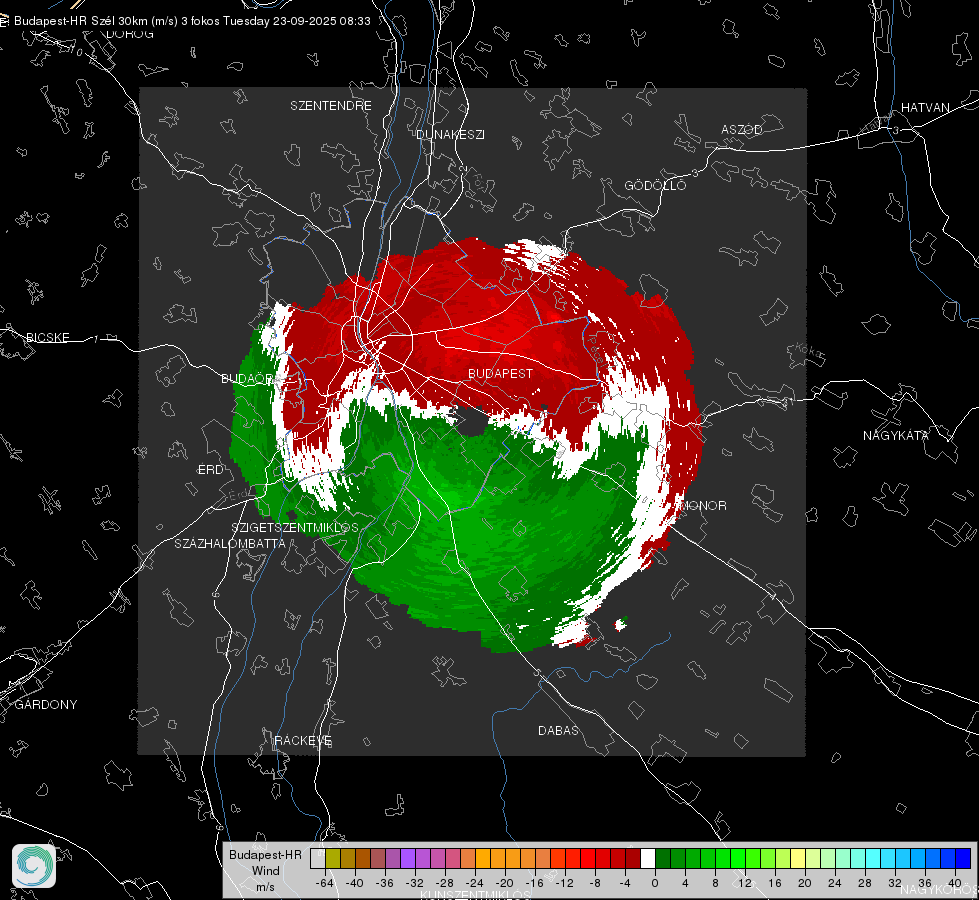
Task: Click the NAGYKÁTA town label
Action: point(896,435)
